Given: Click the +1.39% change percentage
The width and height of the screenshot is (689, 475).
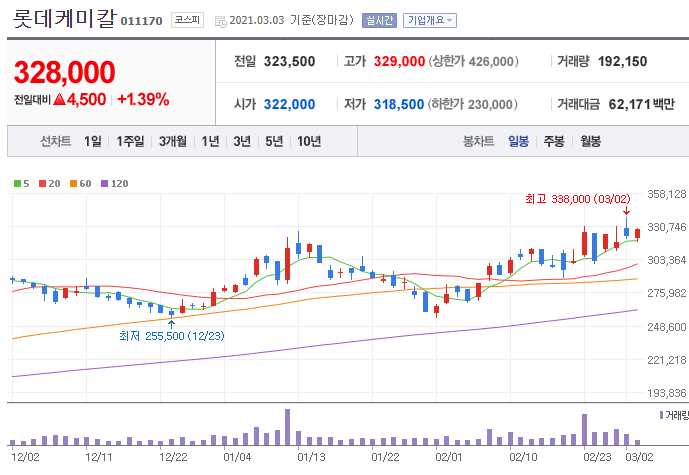Looking at the screenshot, I should point(143,99).
